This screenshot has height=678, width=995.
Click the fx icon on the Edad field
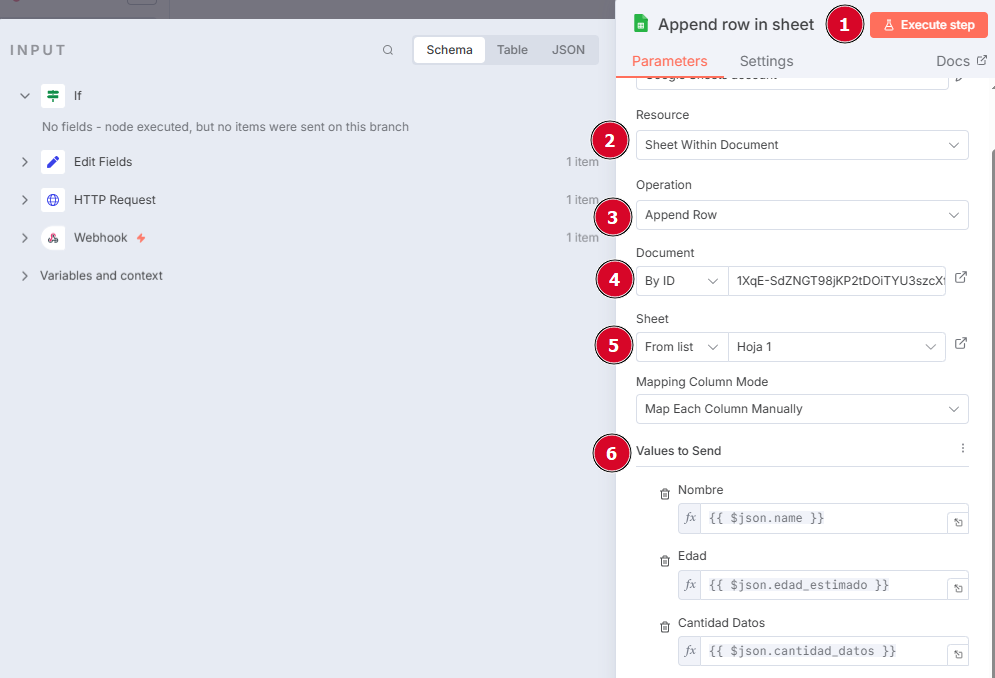pos(690,585)
